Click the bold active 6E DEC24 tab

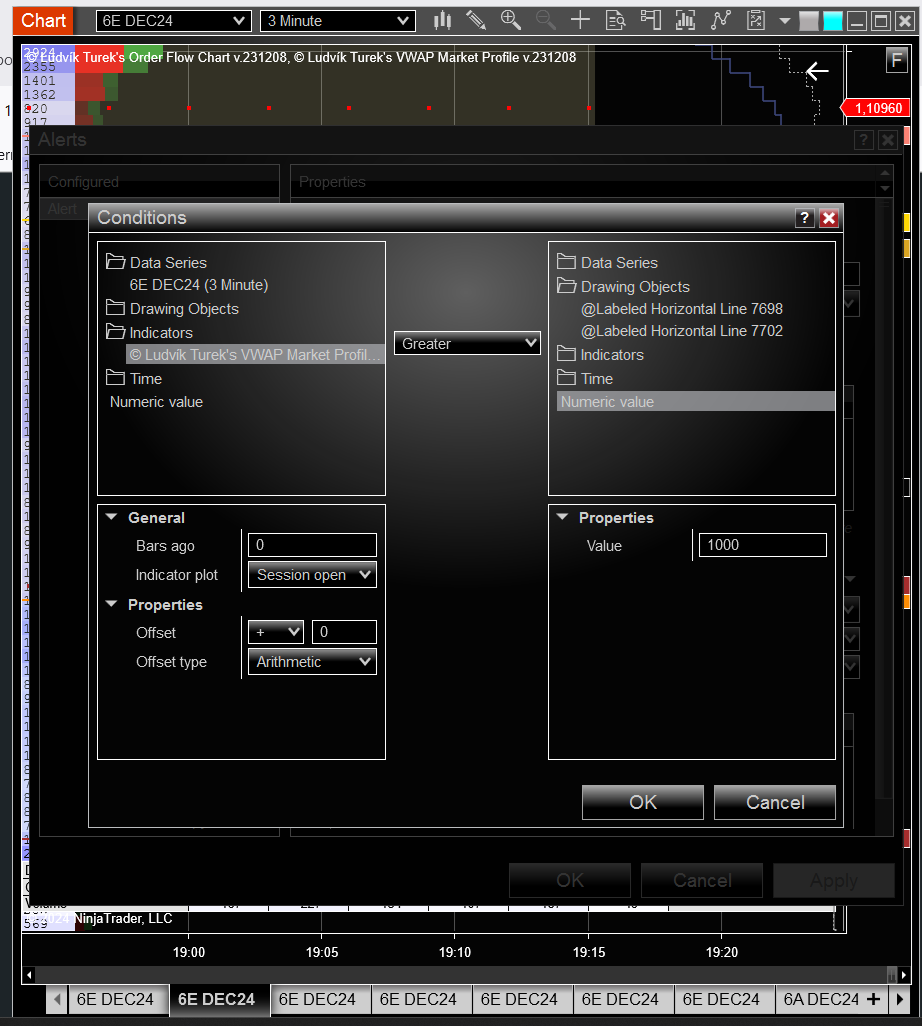tap(217, 999)
